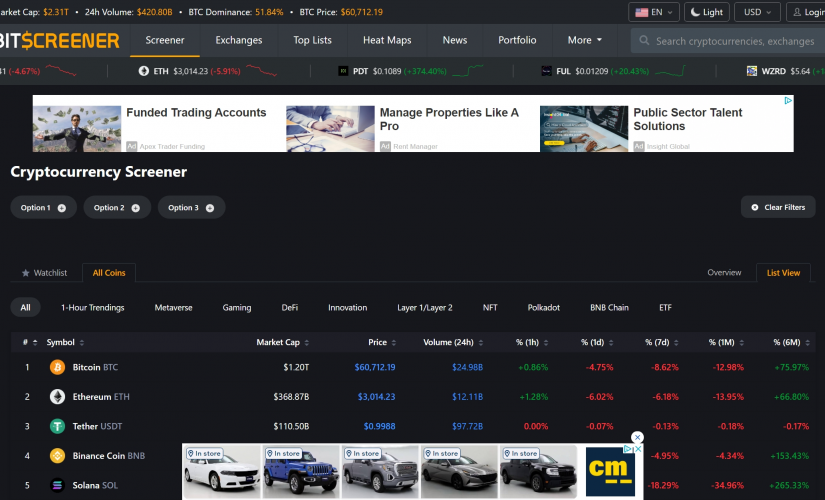Screen dimensions: 825x500
Task: Open the Top Lists nav item
Action: 313,40
